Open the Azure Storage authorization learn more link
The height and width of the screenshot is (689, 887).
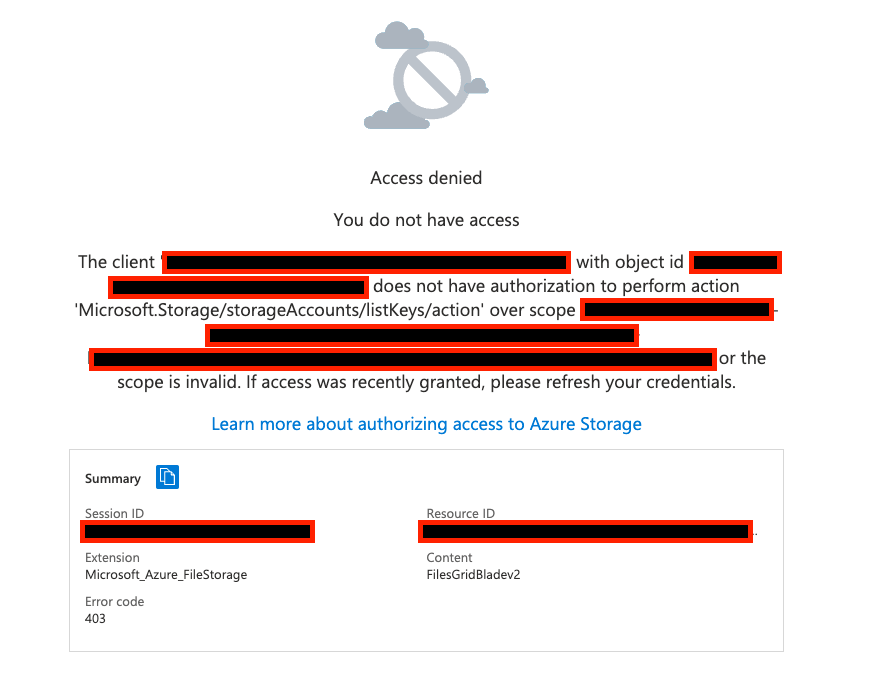[426, 424]
